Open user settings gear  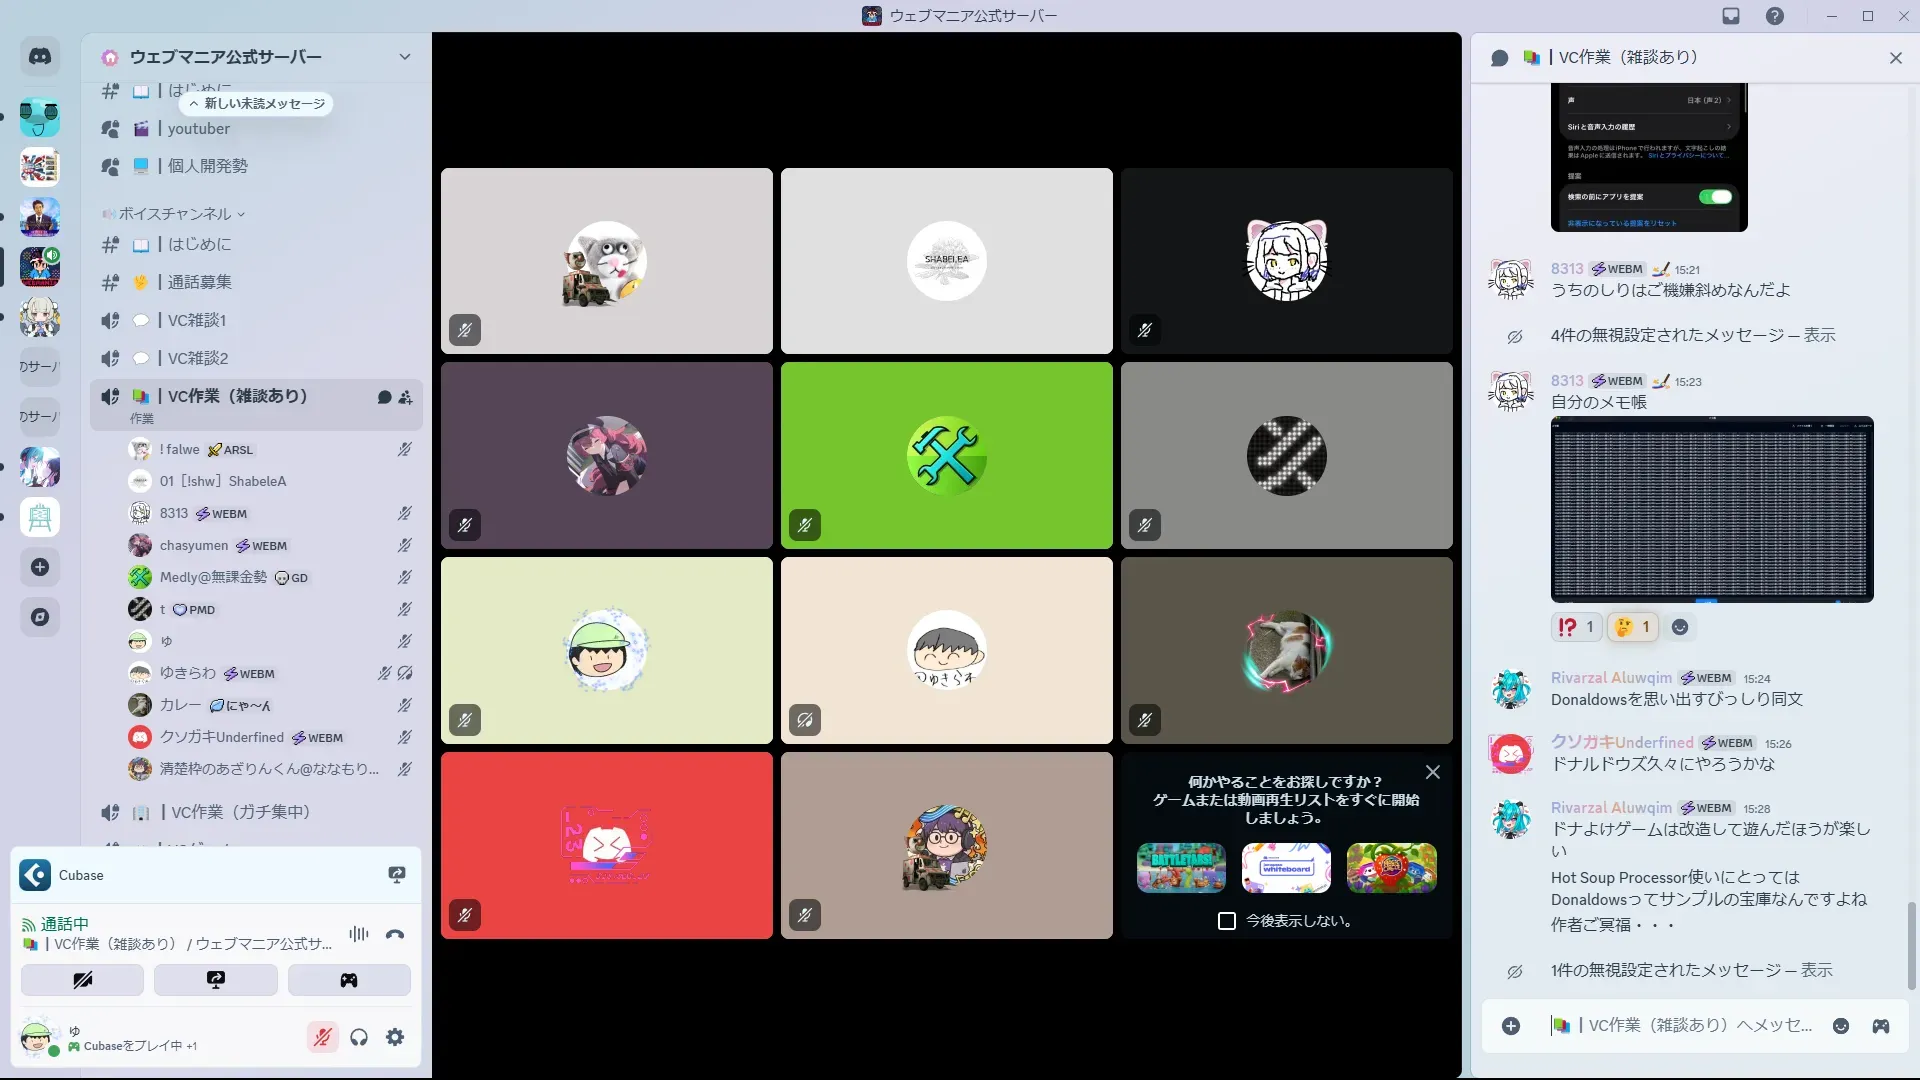click(395, 1037)
